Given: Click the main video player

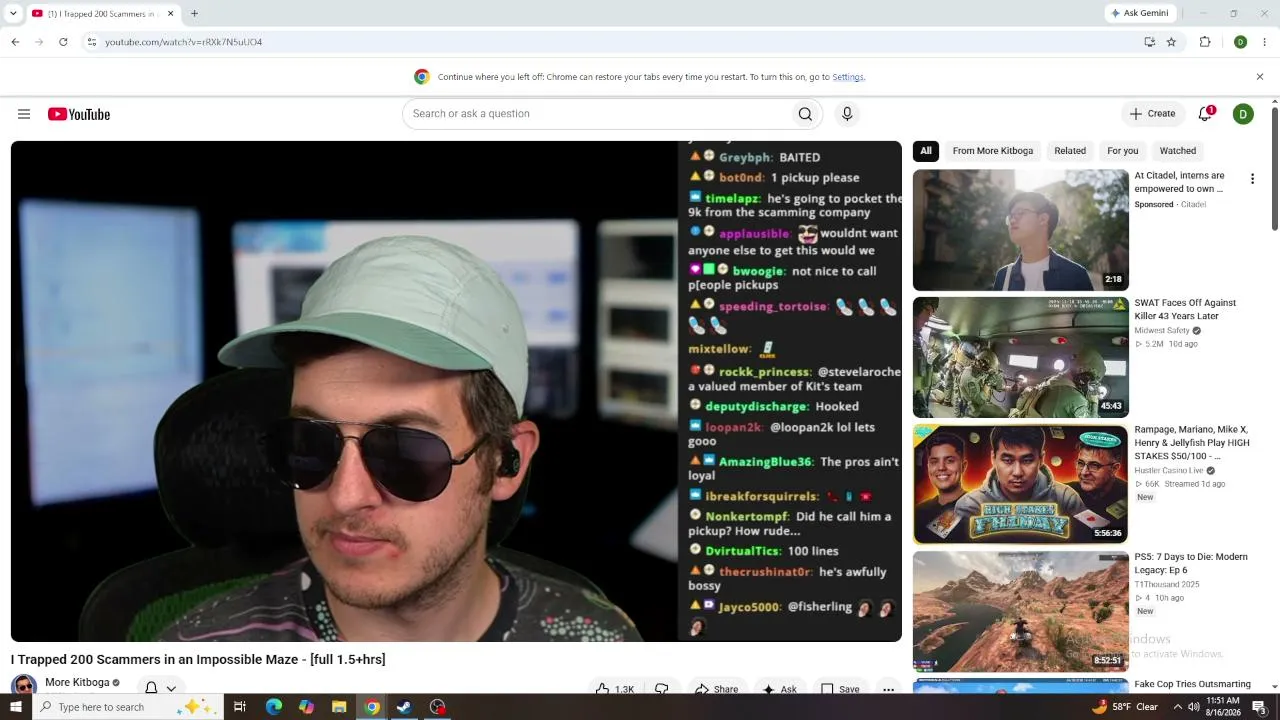Looking at the screenshot, I should coord(456,391).
